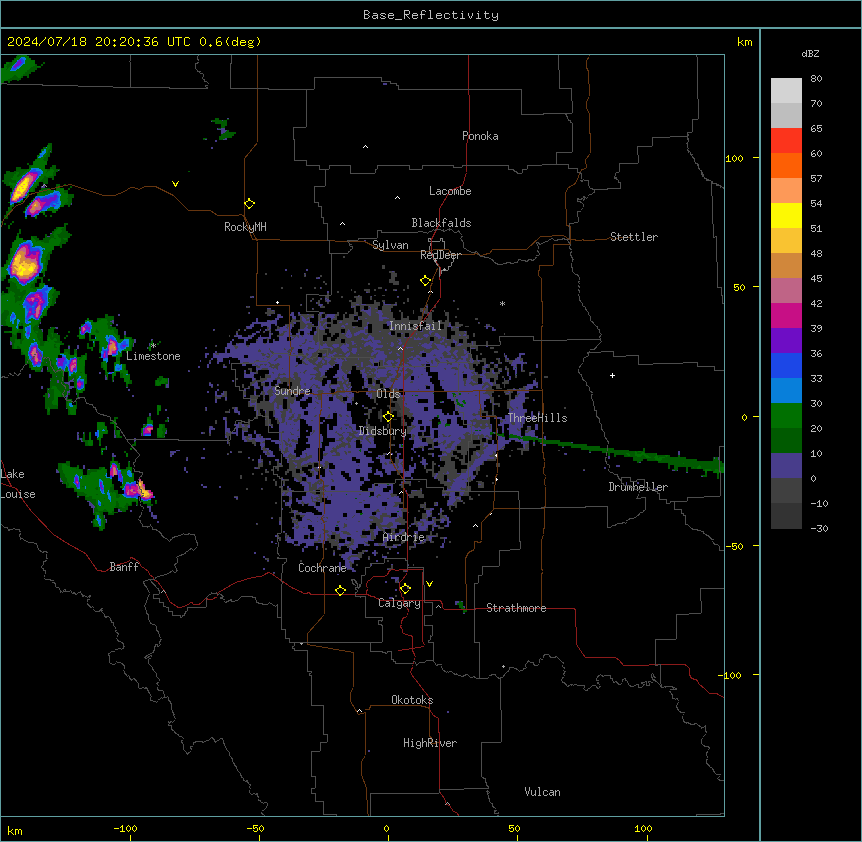Screen dimensions: 862x842
Task: Click the Didsbury town label
Action: (x=383, y=431)
